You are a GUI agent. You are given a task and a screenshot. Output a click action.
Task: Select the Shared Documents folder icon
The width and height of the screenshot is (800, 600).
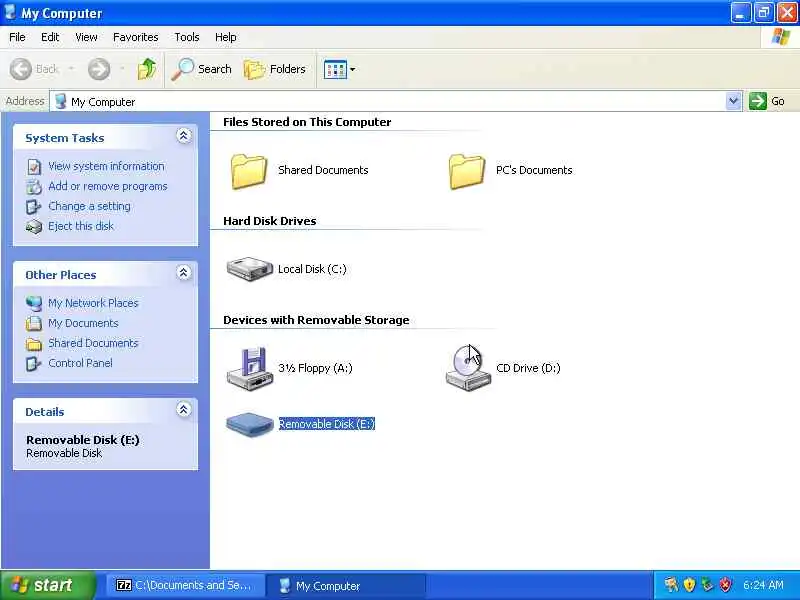coord(249,171)
